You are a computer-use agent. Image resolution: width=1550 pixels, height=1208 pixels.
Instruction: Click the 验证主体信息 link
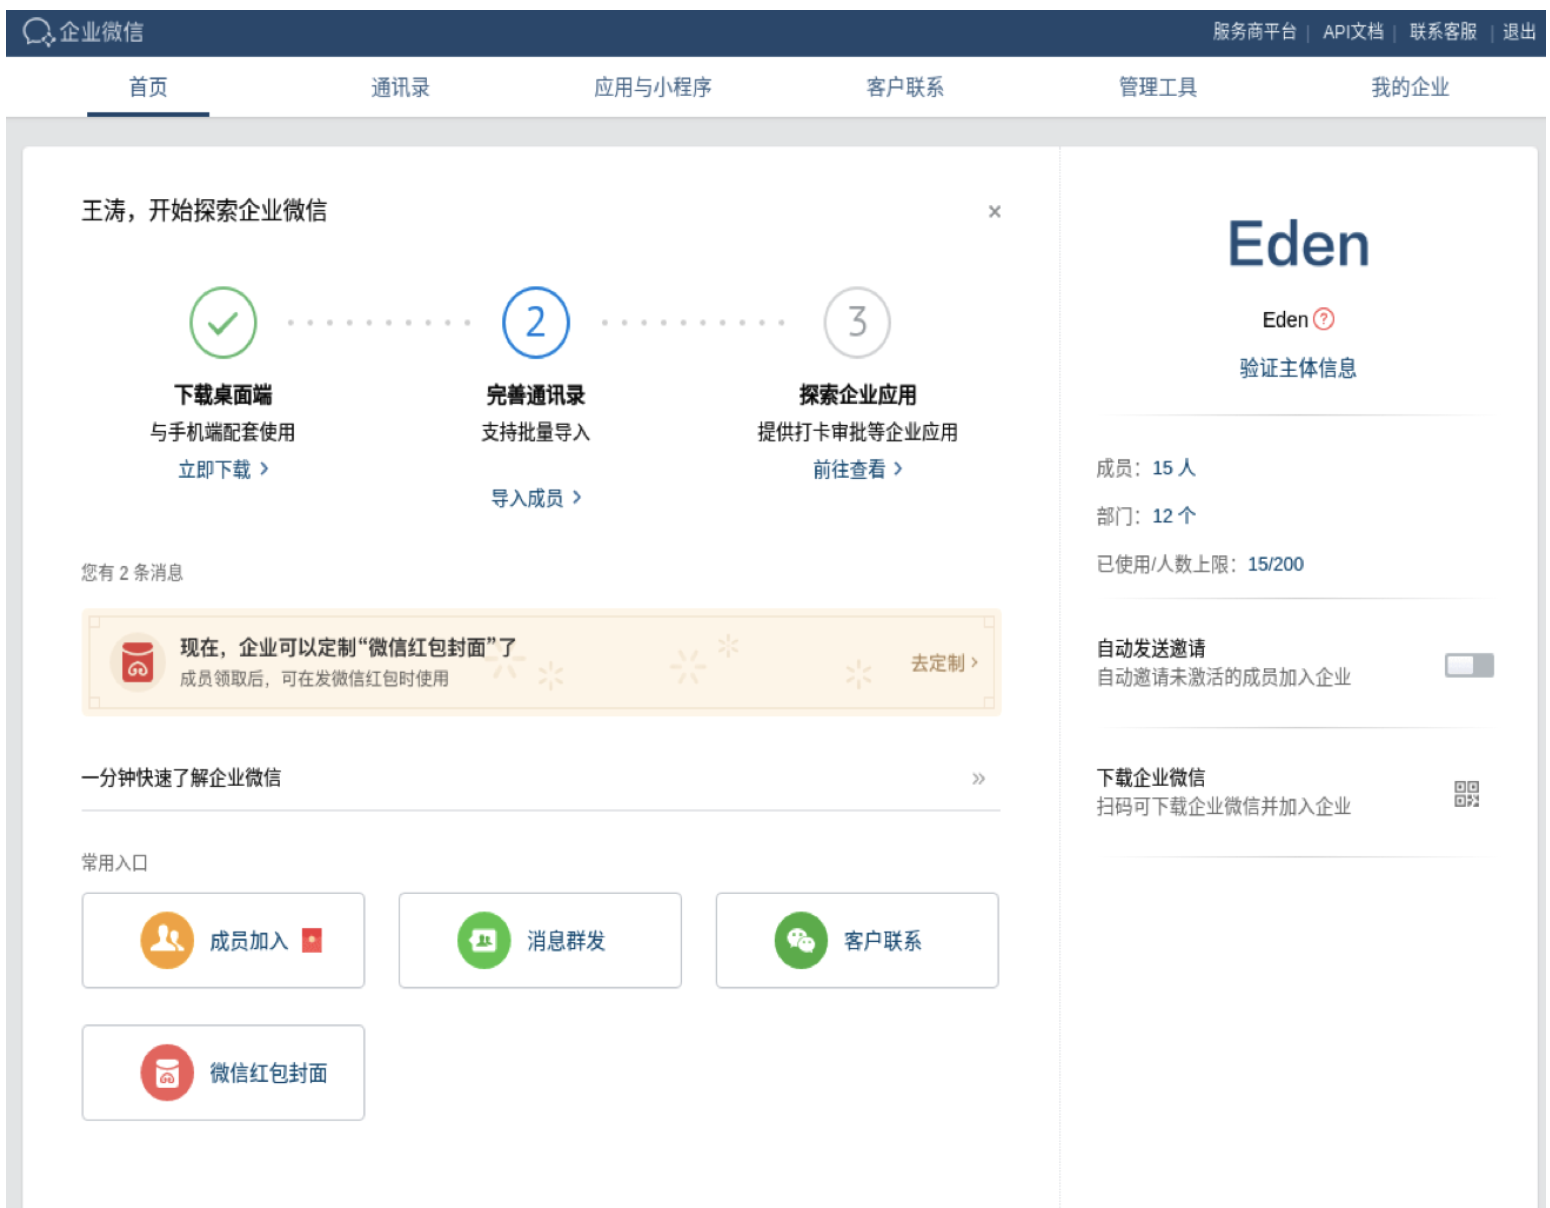coord(1298,368)
